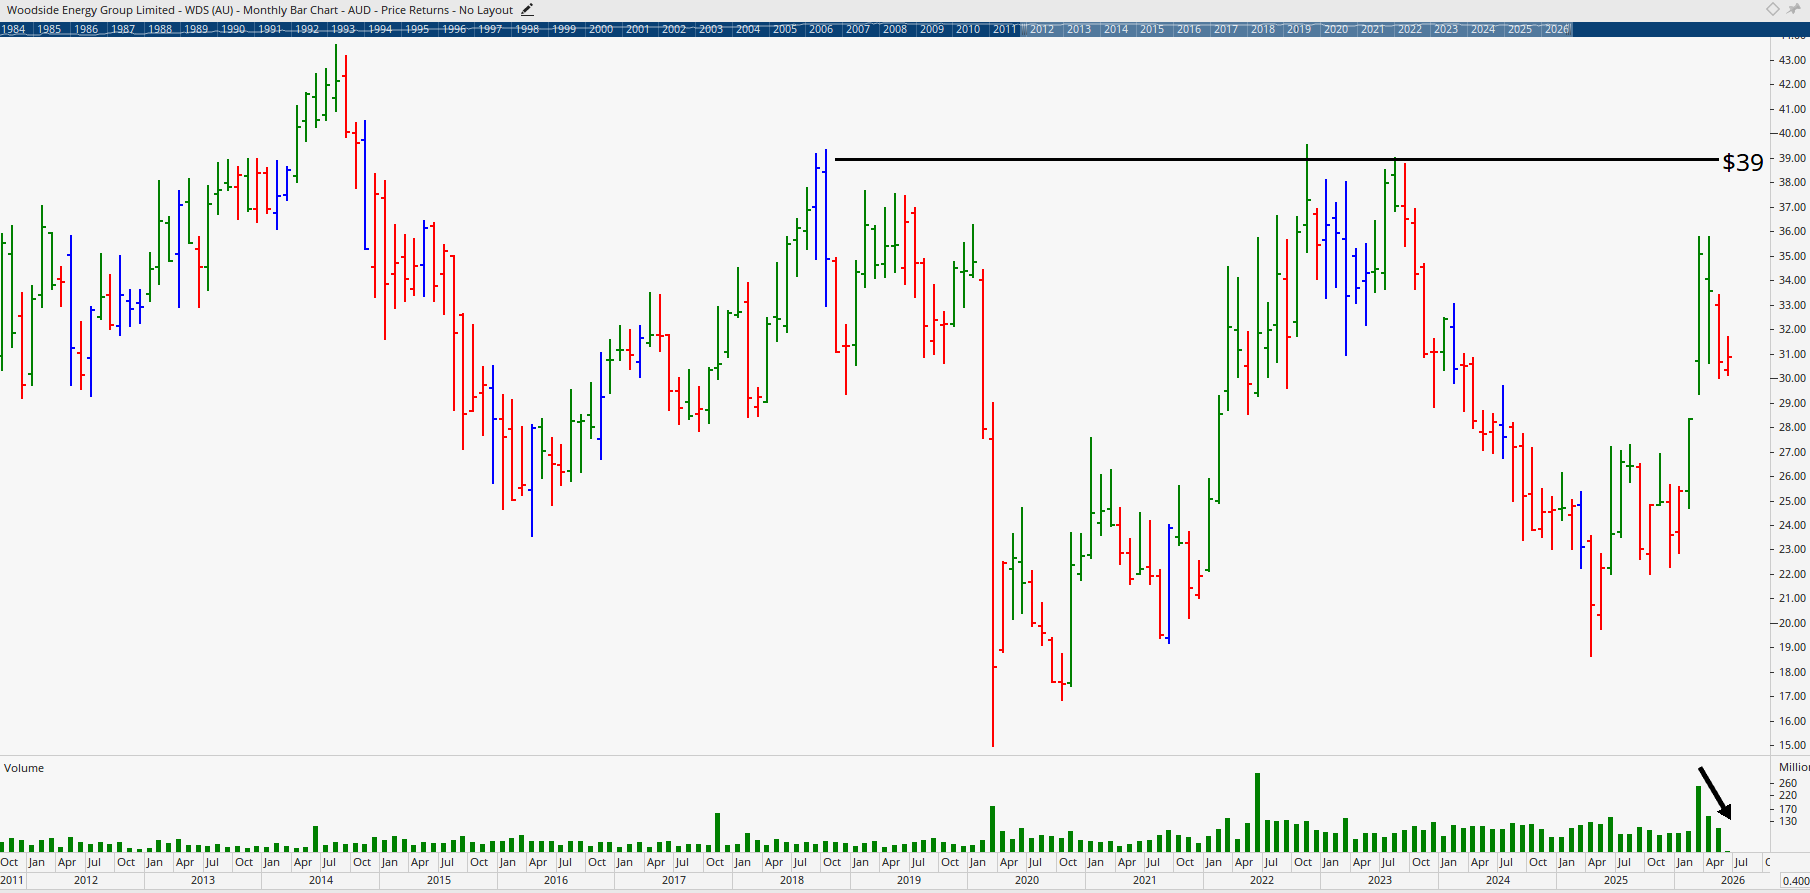Jump to 1993 in the top timeline navigator
The width and height of the screenshot is (1810, 893).
point(343,29)
